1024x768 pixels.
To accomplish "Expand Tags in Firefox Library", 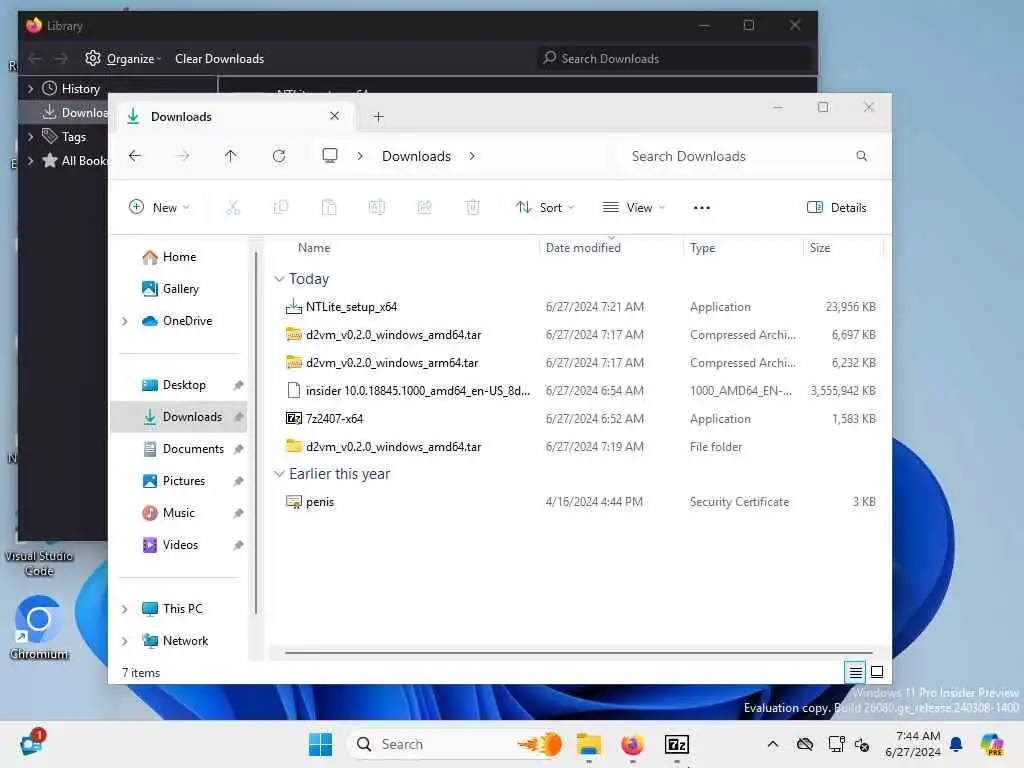I will [x=30, y=136].
